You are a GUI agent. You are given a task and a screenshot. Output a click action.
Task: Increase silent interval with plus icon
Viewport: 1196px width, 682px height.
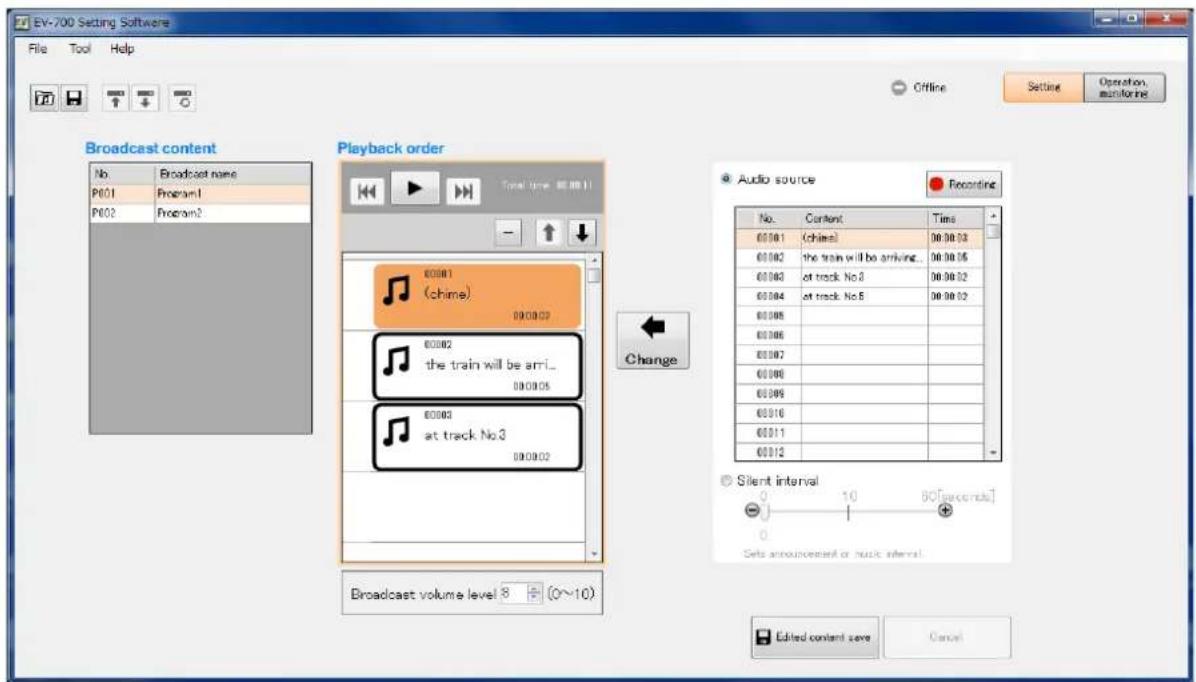pos(945,510)
